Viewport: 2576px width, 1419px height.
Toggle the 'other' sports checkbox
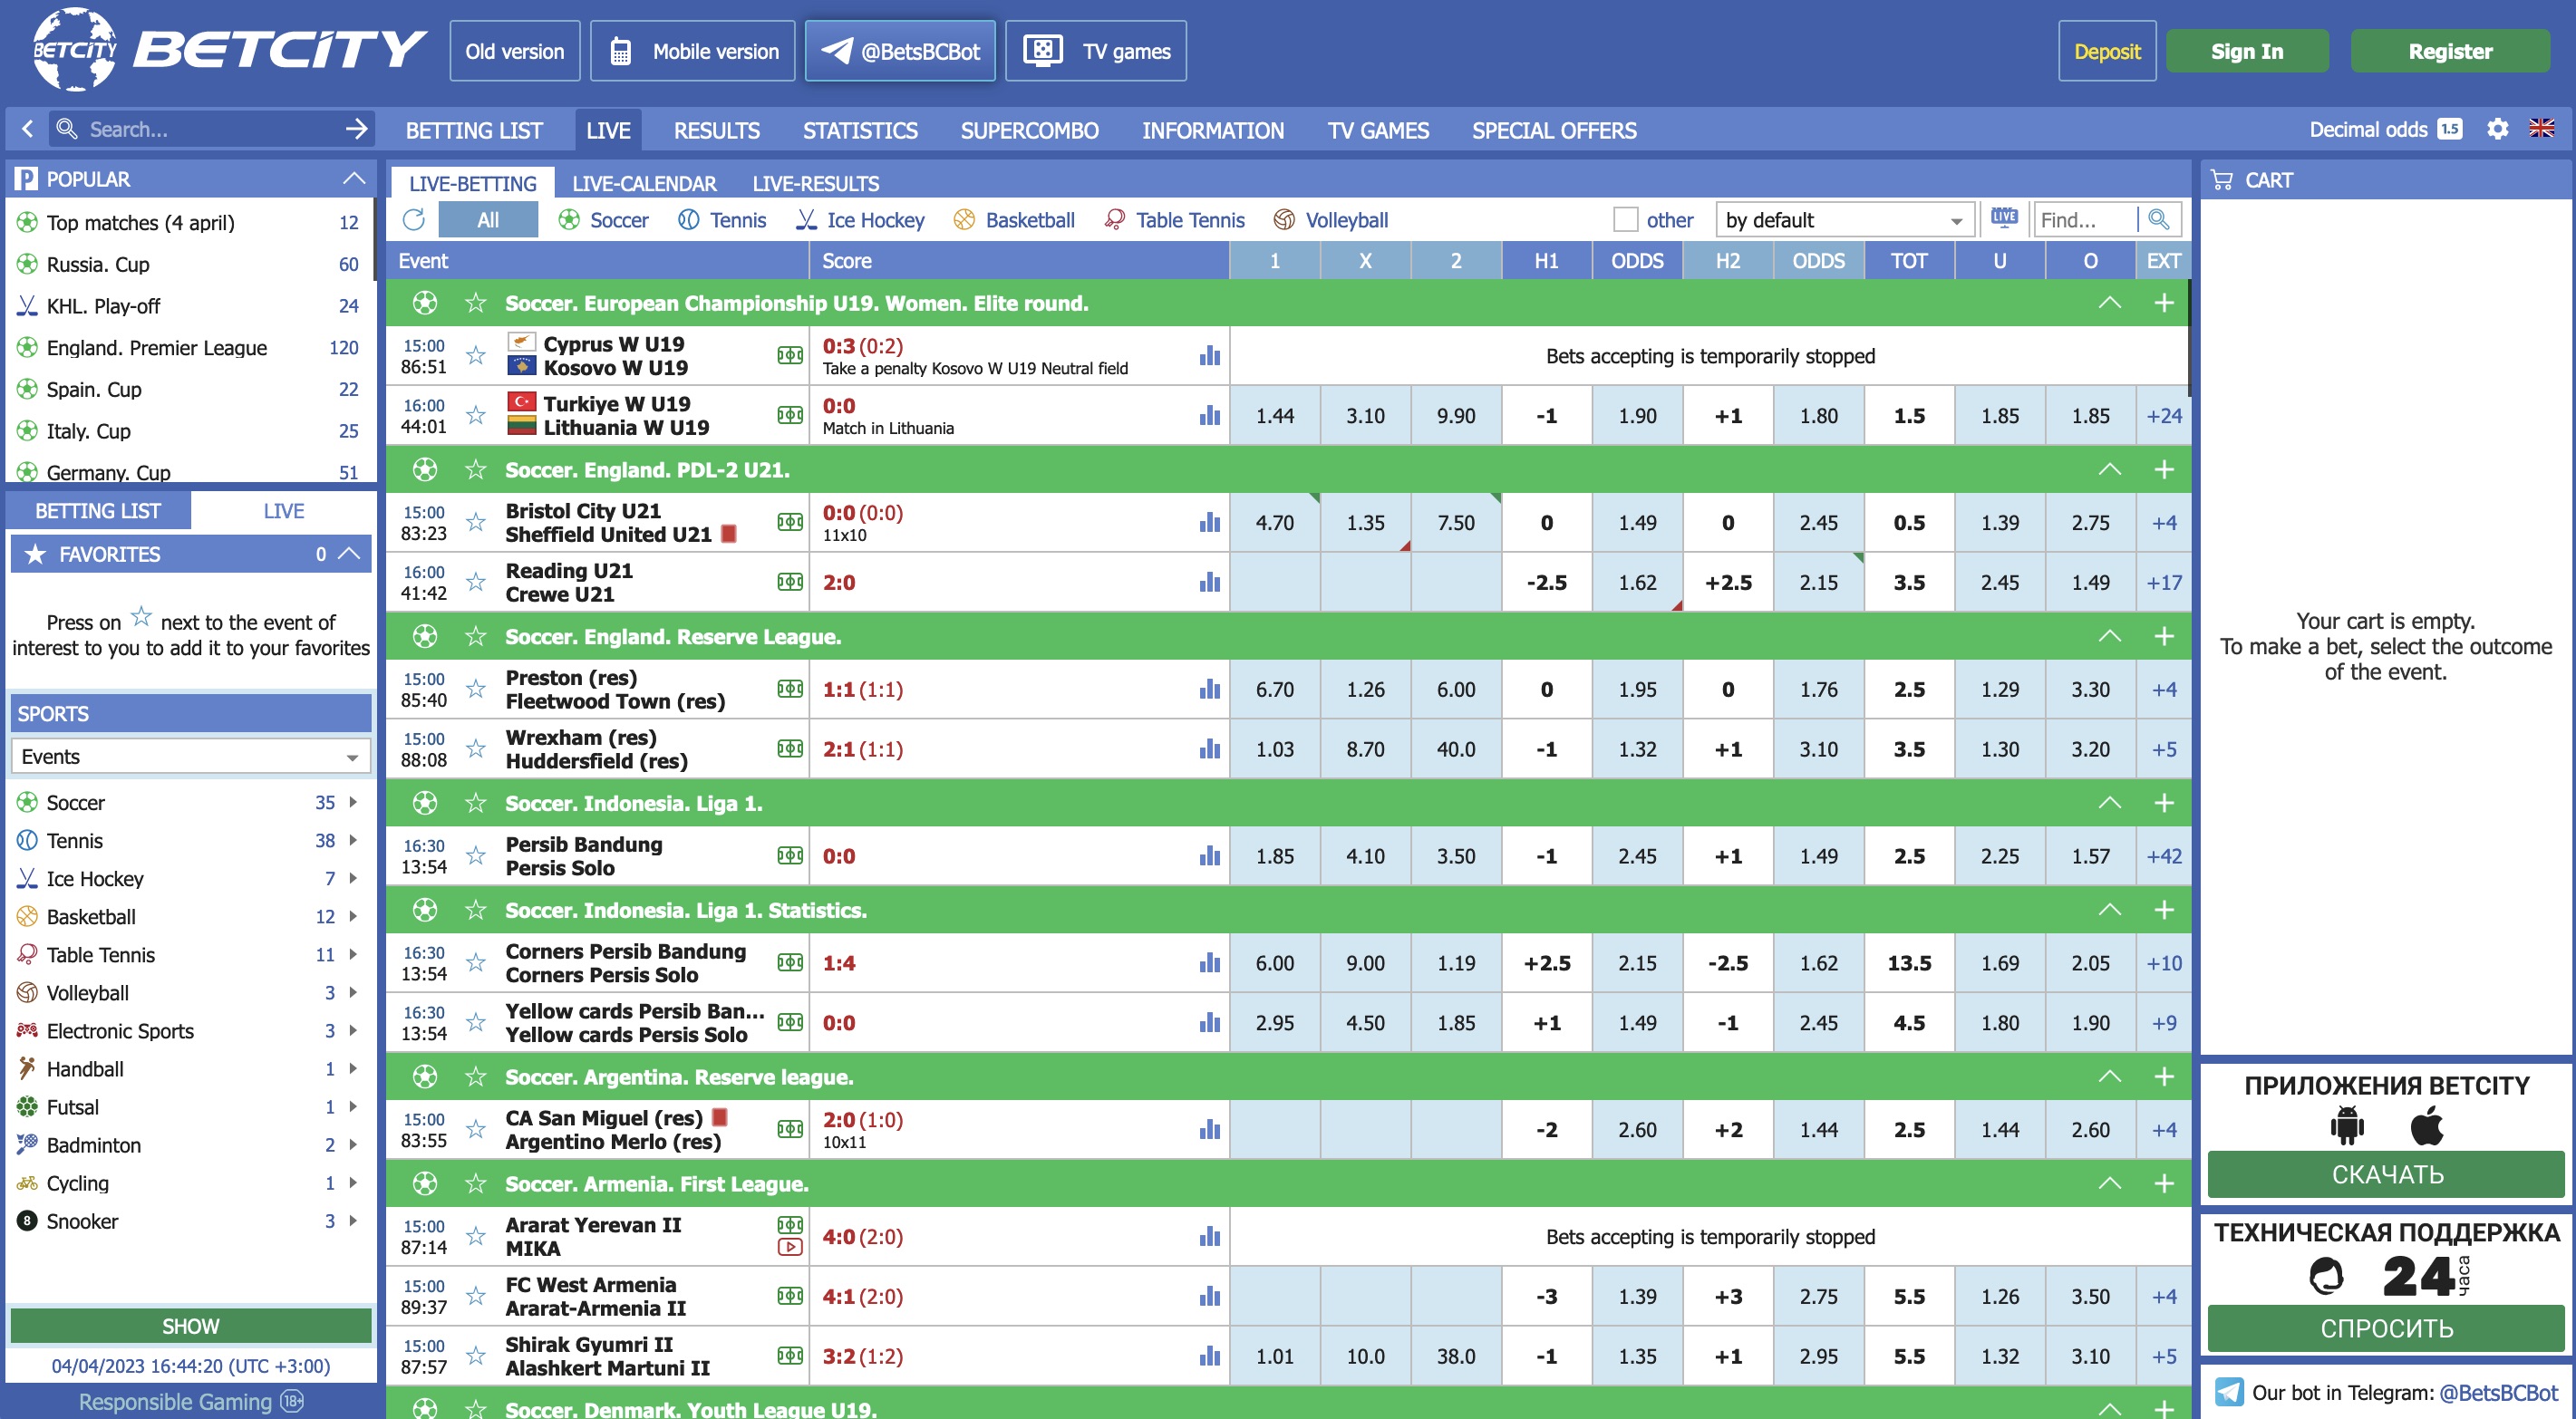(1625, 219)
